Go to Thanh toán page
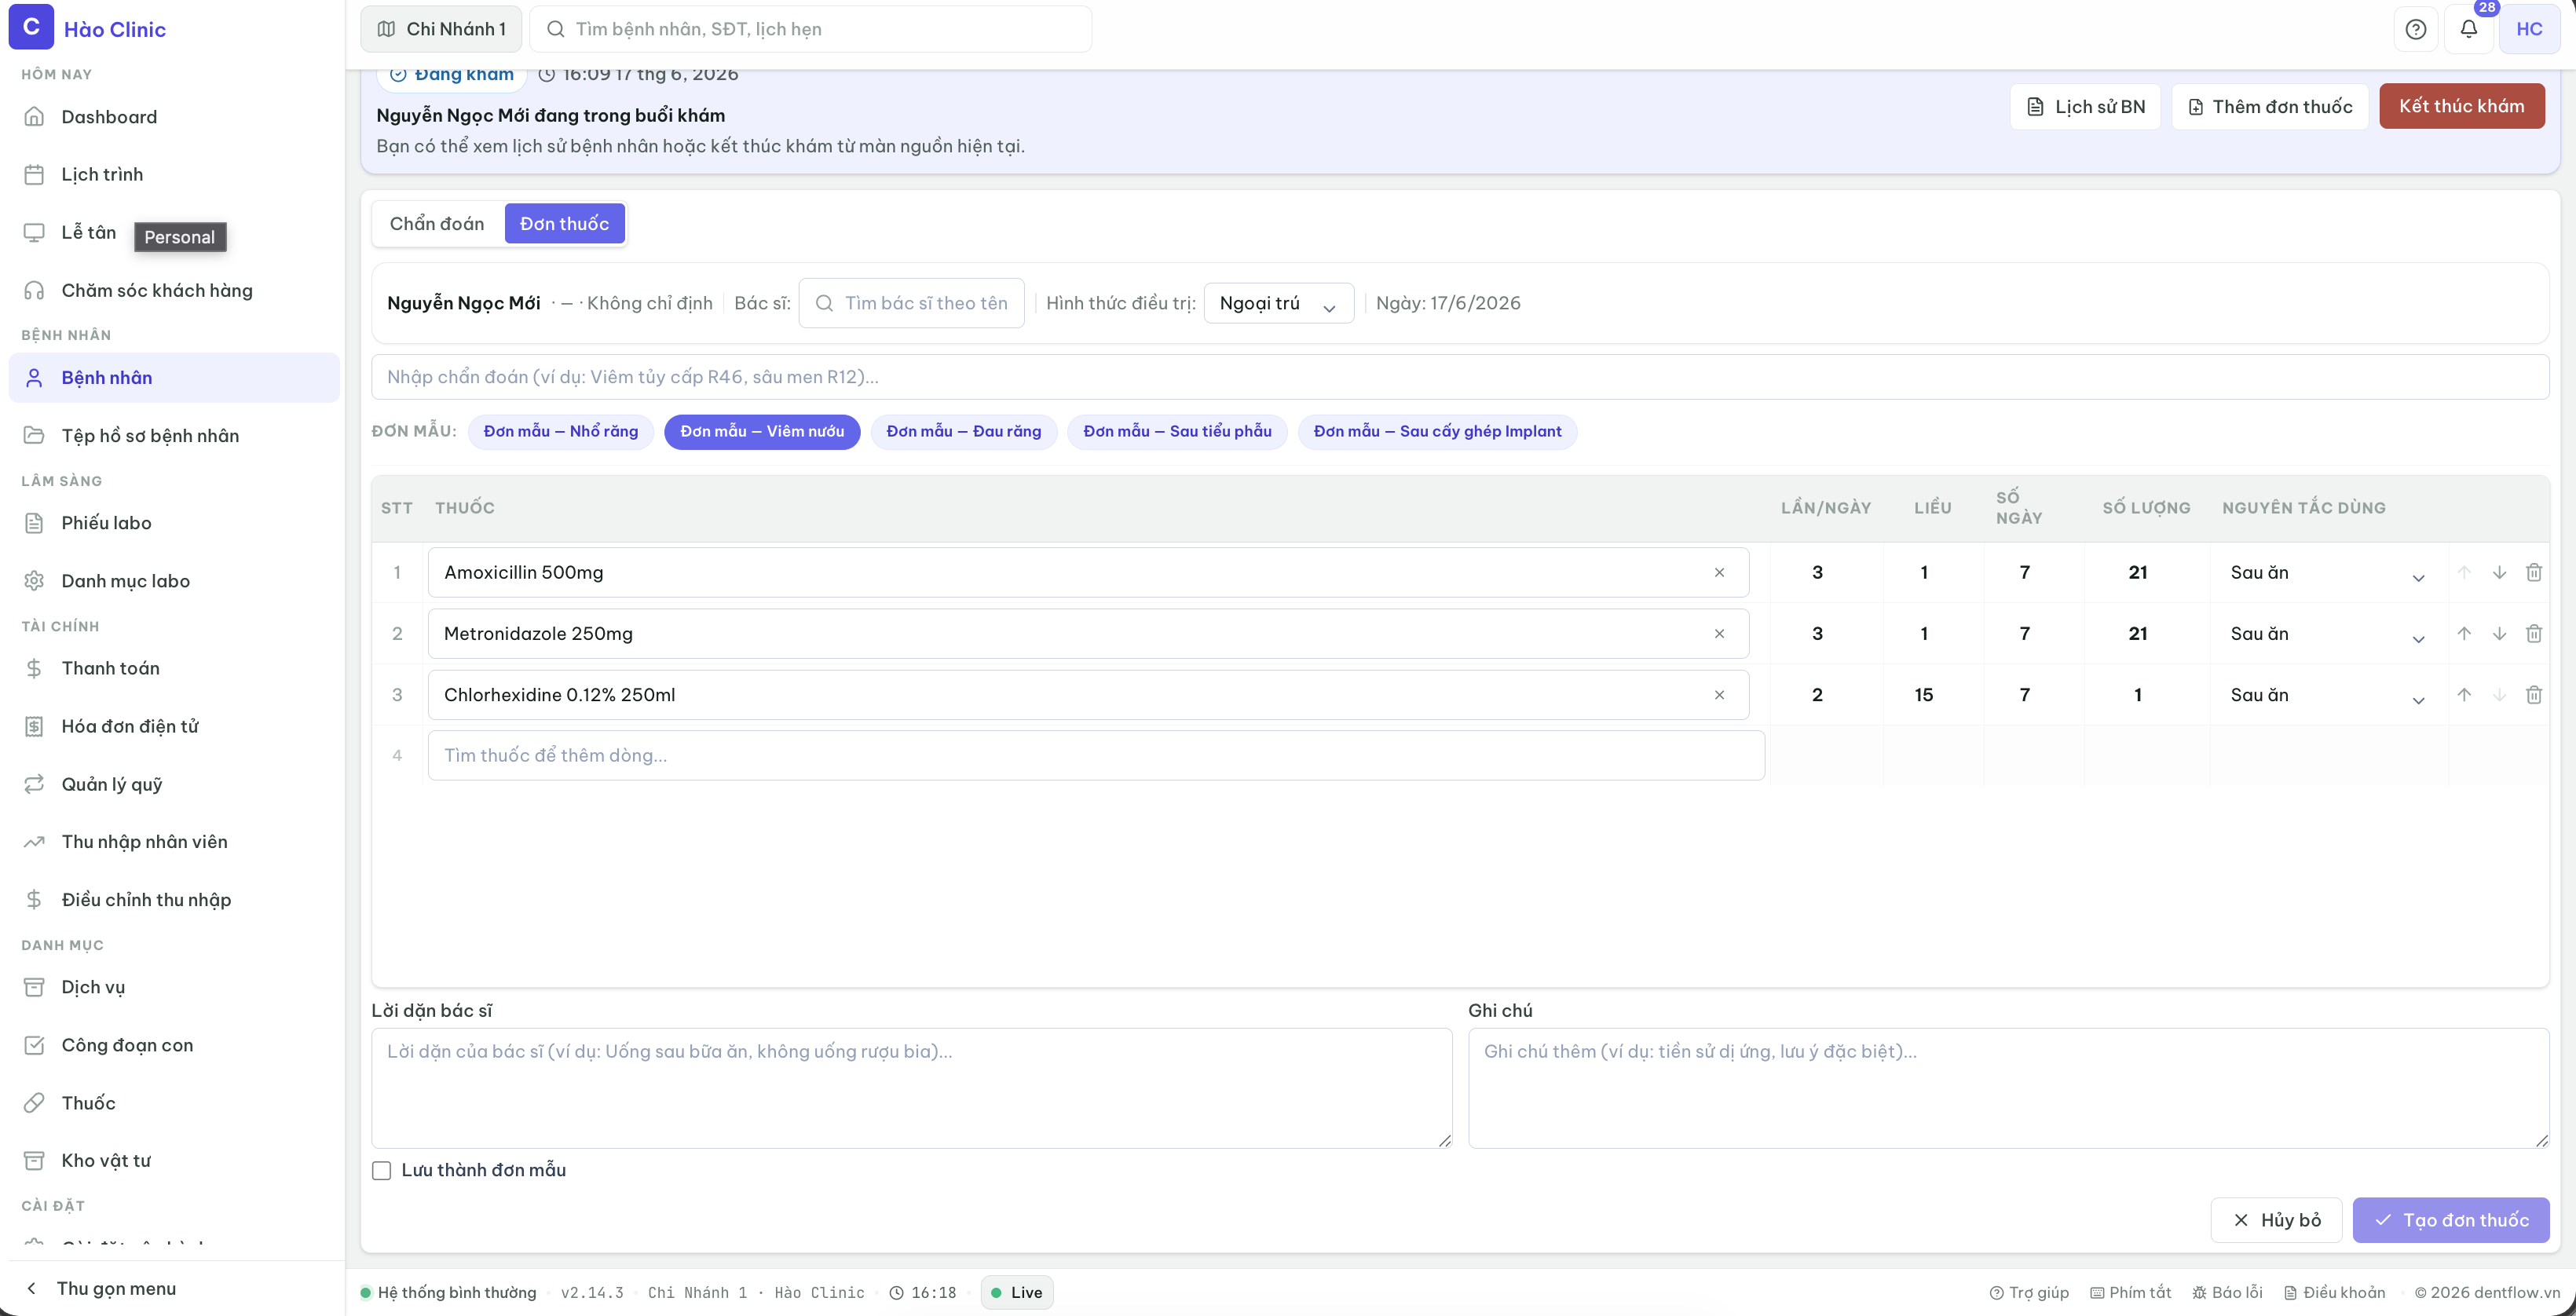The height and width of the screenshot is (1316, 2576). pos(174,668)
